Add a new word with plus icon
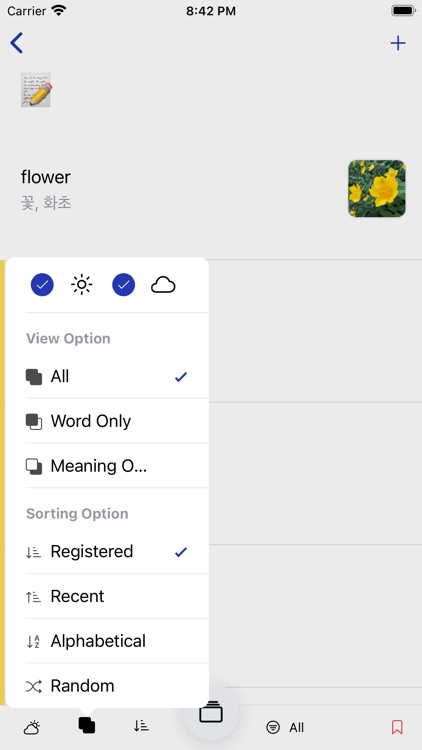This screenshot has height=750, width=422. click(398, 44)
